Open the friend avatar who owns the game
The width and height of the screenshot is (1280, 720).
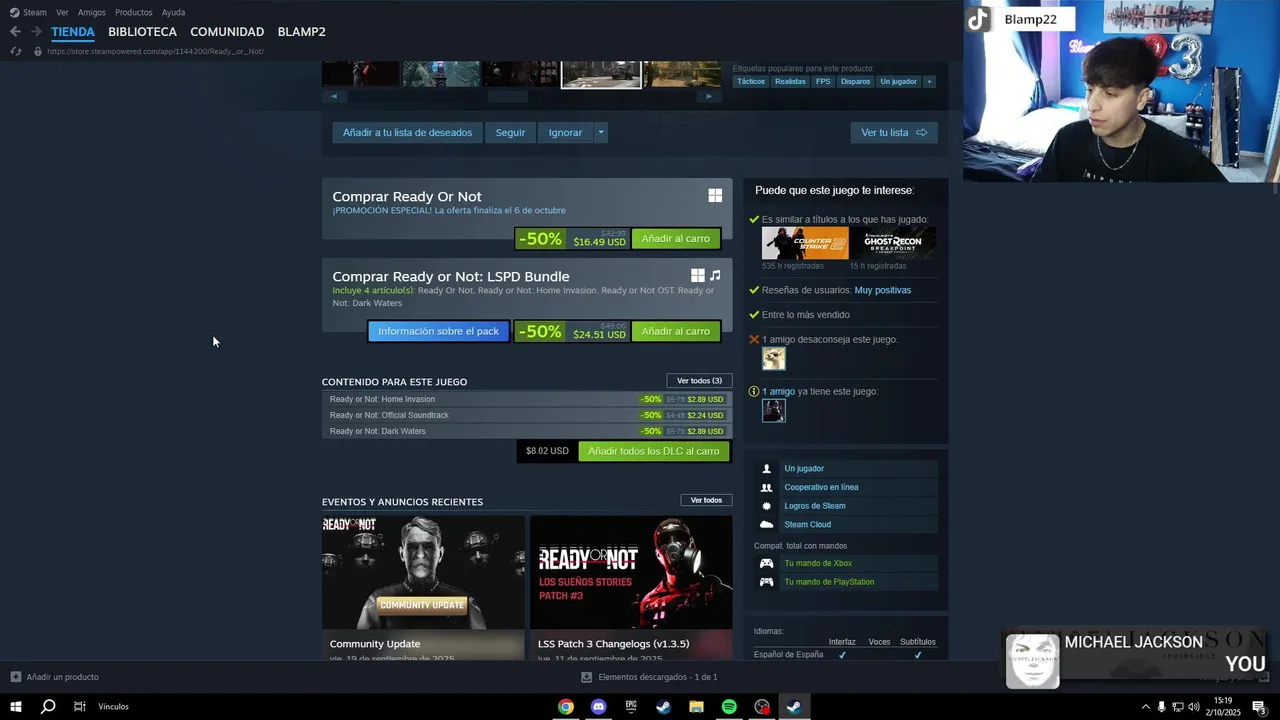[774, 410]
